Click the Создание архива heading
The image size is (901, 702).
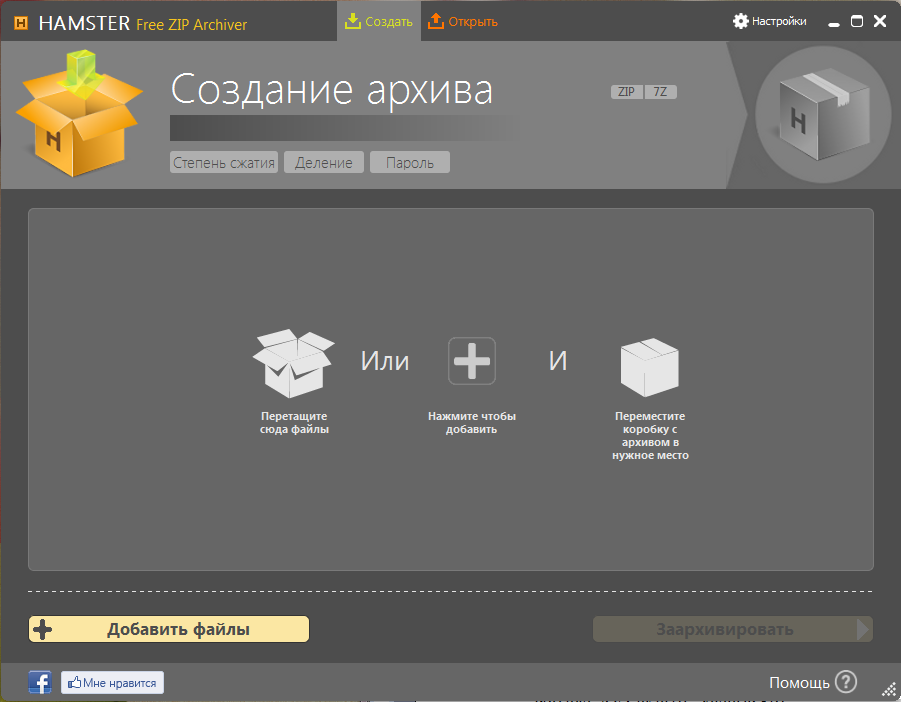[332, 90]
